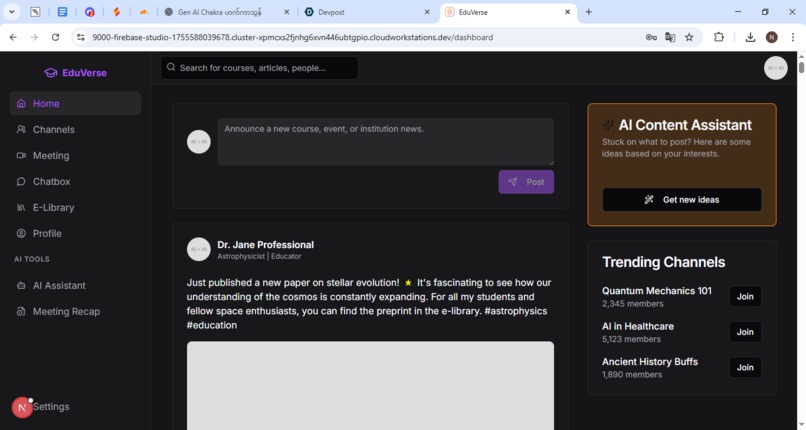Click into the announcement text area
Viewport: 806px width, 430px height.
[386, 142]
